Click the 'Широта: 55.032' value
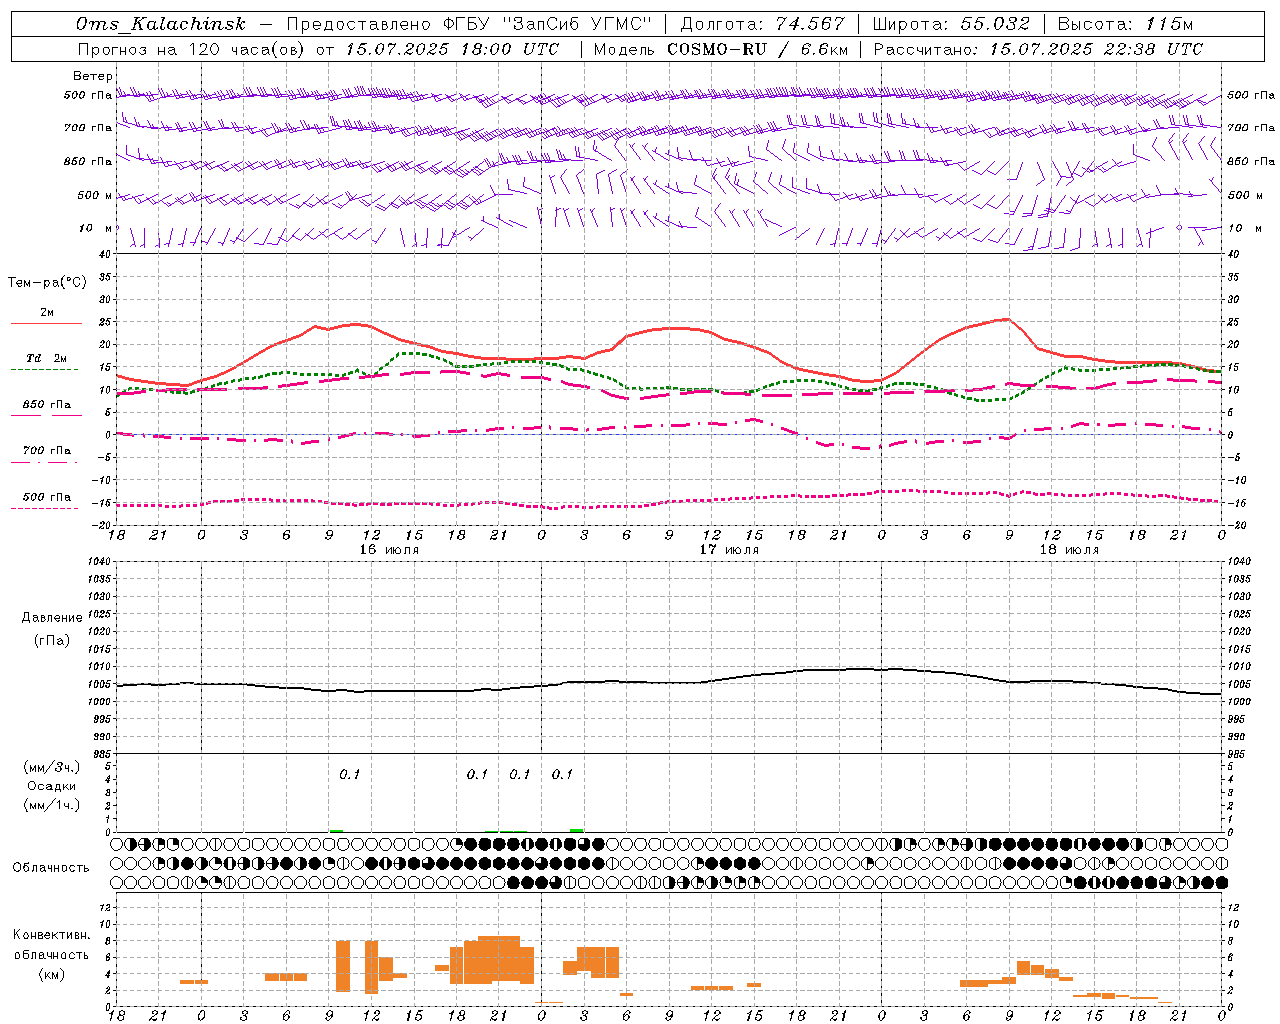1280x1024 pixels. pos(952,24)
